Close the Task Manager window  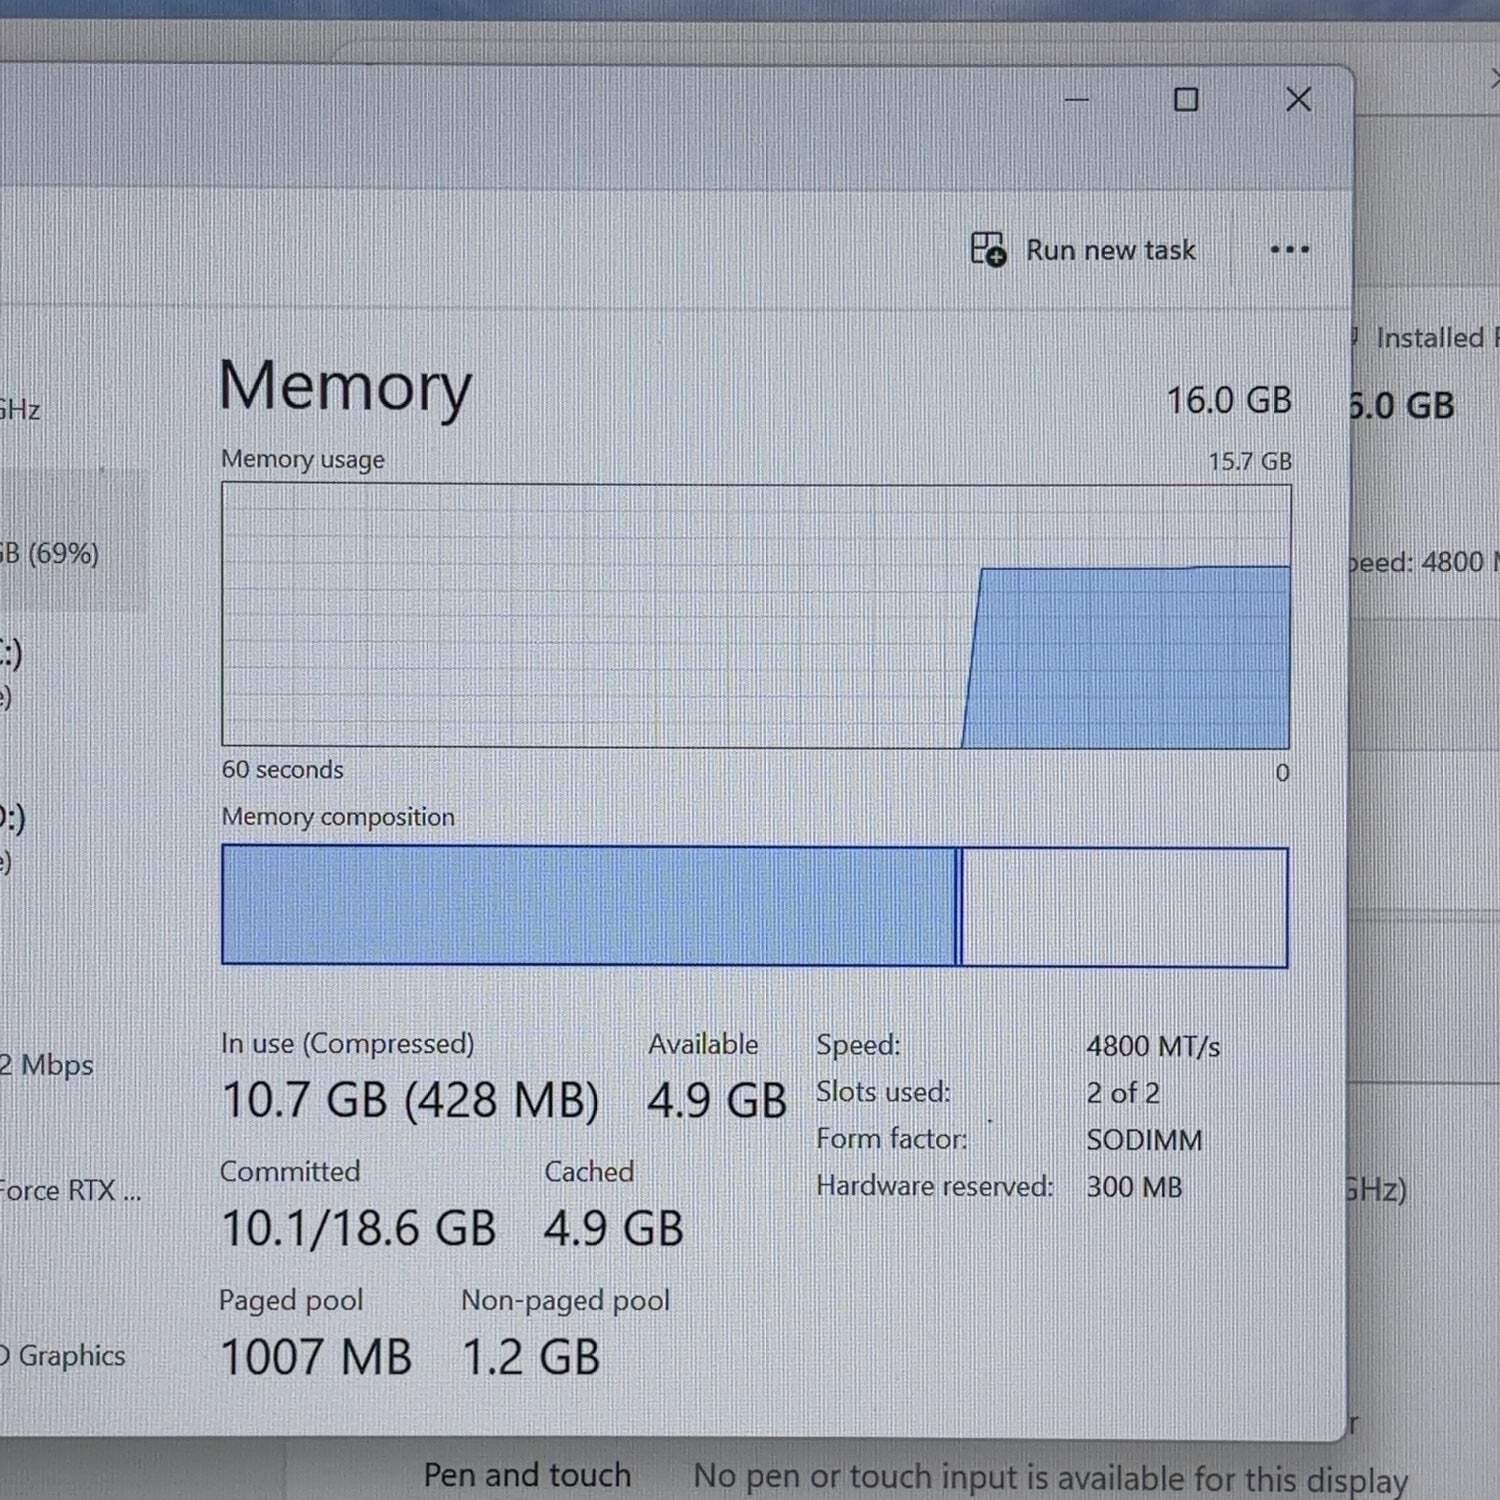[1298, 99]
